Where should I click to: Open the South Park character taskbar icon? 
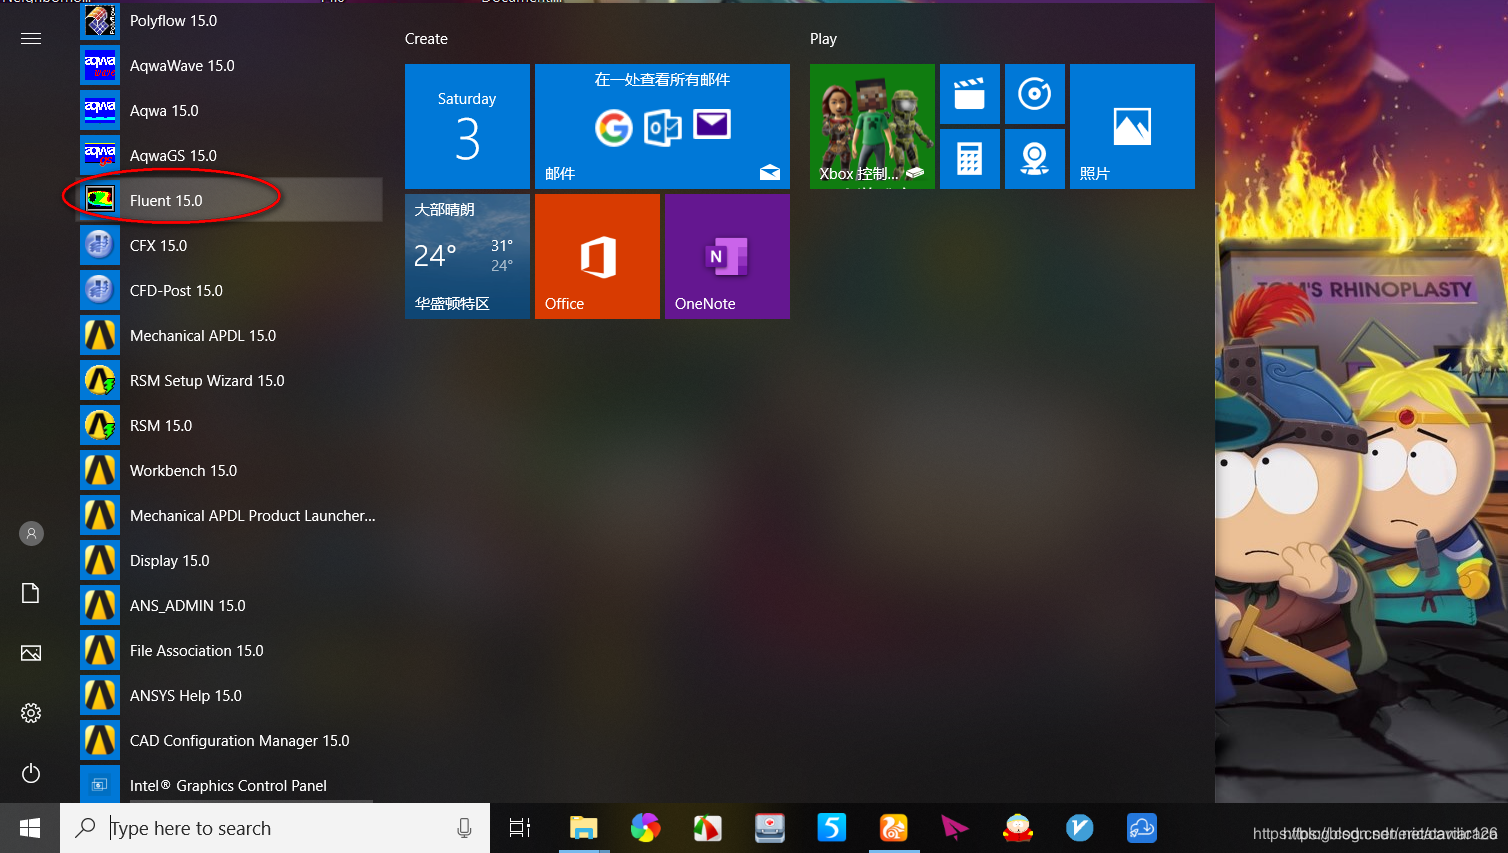pos(1018,828)
